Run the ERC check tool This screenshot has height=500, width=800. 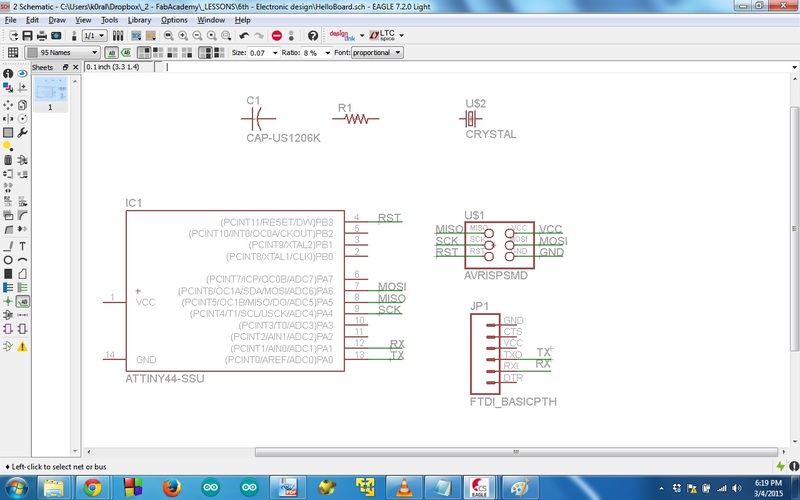(8, 346)
